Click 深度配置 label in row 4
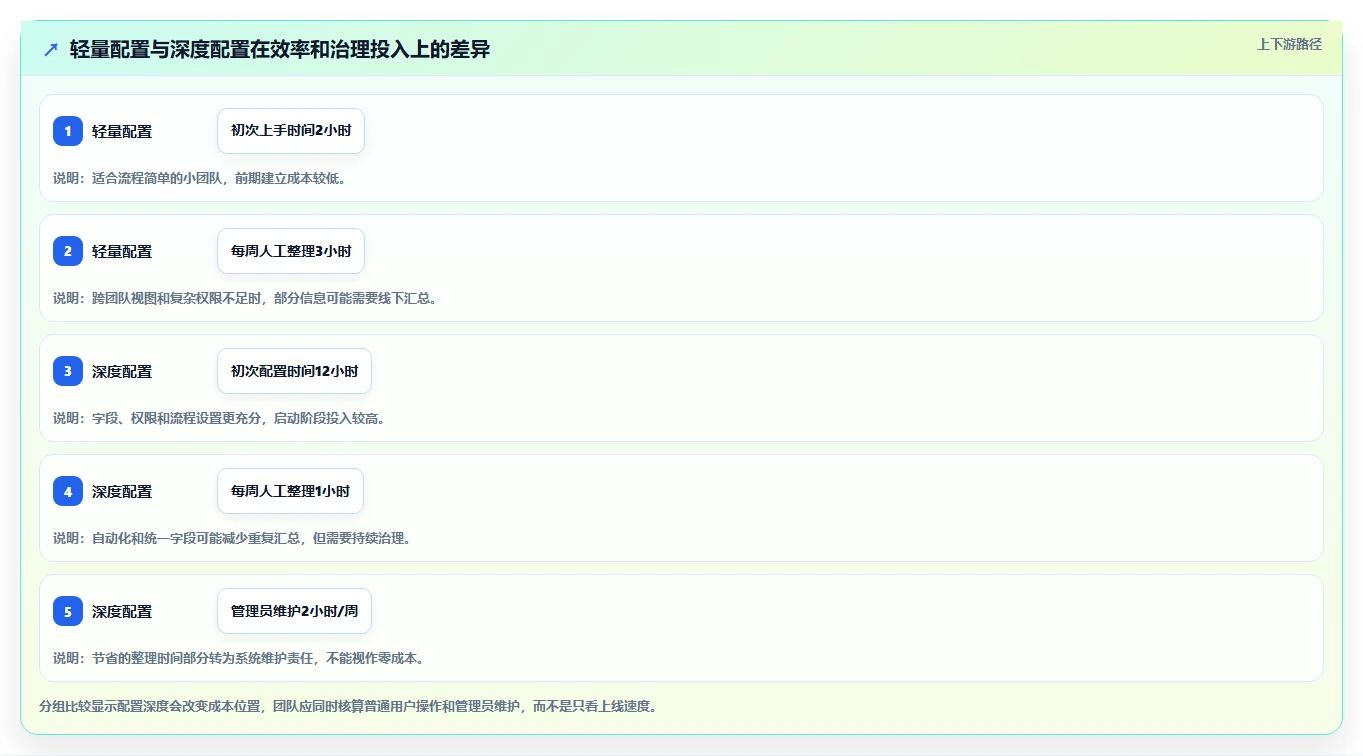The height and width of the screenshot is (756, 1363). point(122,492)
